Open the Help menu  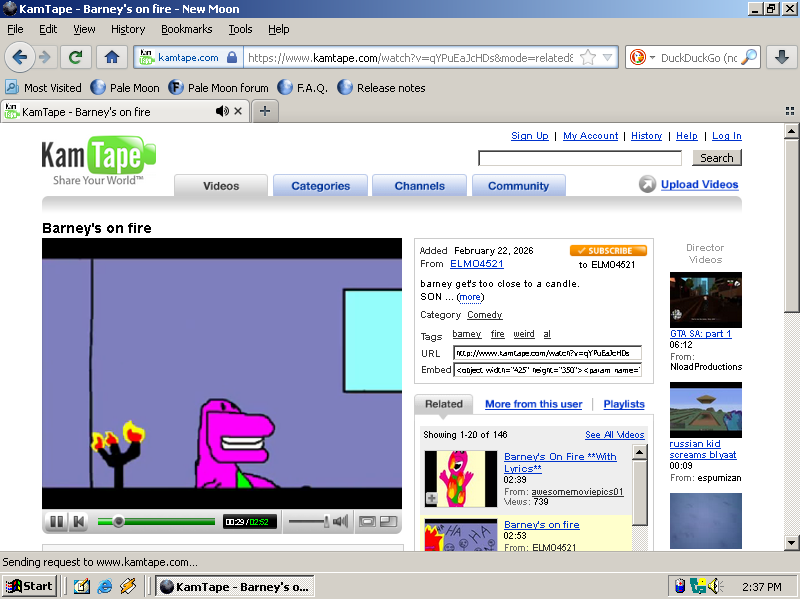click(x=279, y=29)
